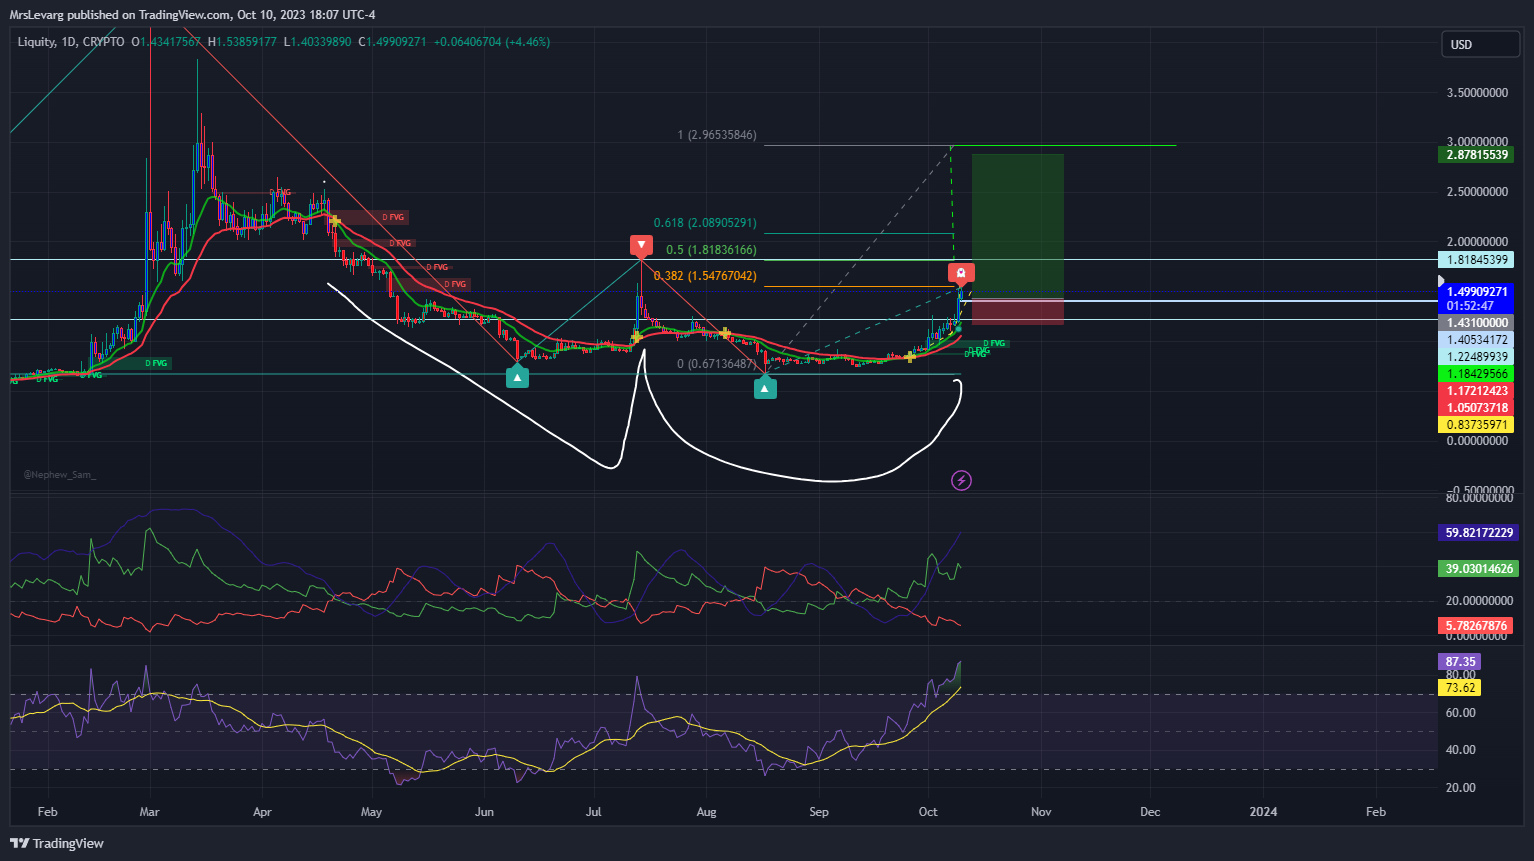Click the 2024 label on time axis
Image resolution: width=1534 pixels, height=861 pixels.
click(1263, 812)
